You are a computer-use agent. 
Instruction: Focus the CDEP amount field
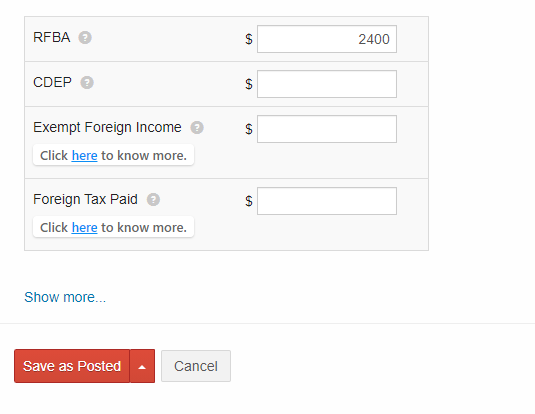pyautogui.click(x=327, y=84)
